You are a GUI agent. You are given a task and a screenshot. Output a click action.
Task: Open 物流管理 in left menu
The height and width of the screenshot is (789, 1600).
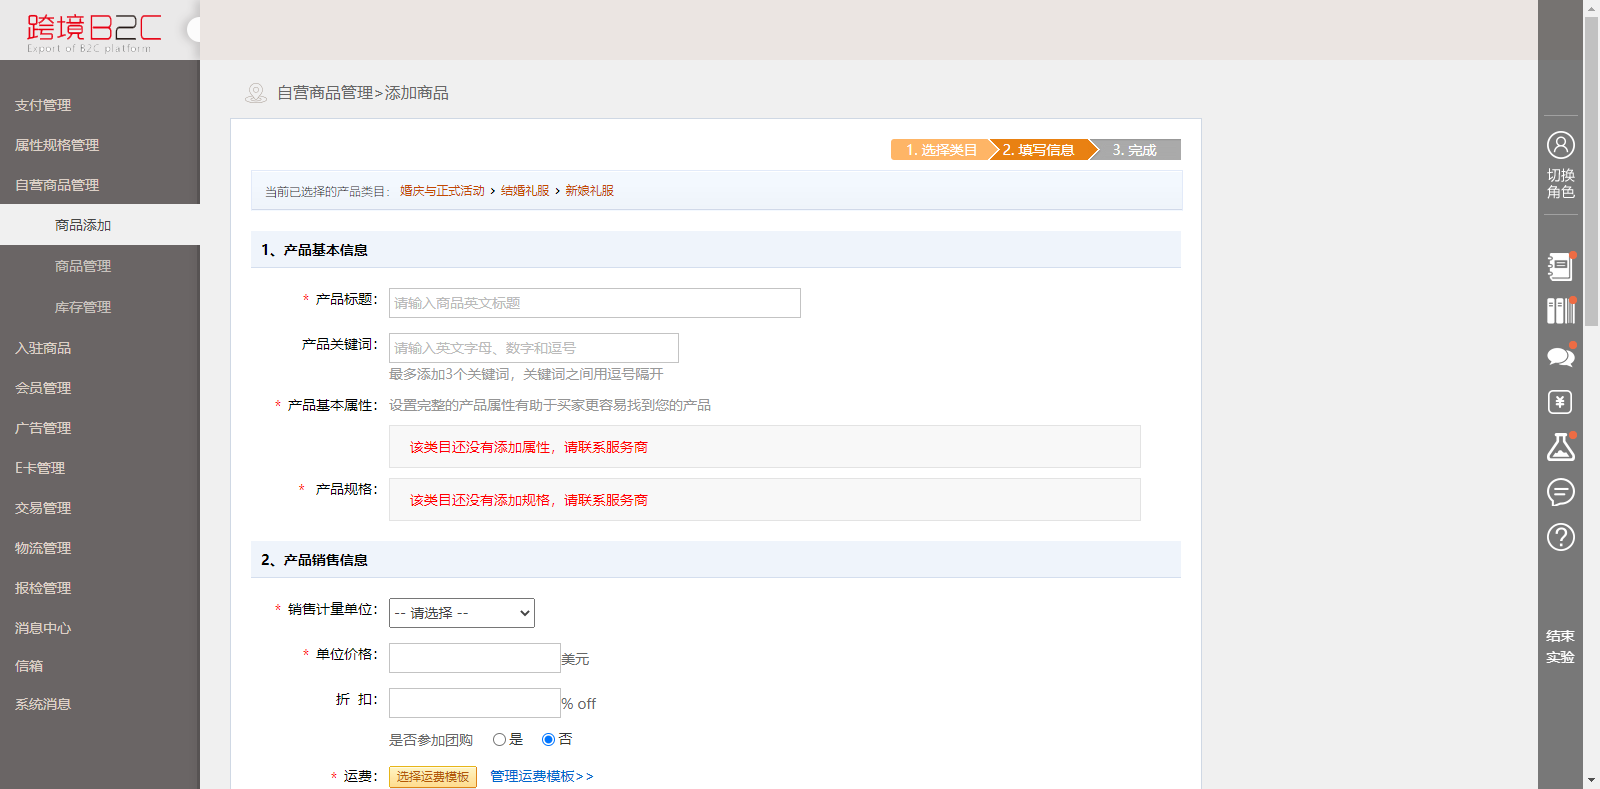click(43, 548)
